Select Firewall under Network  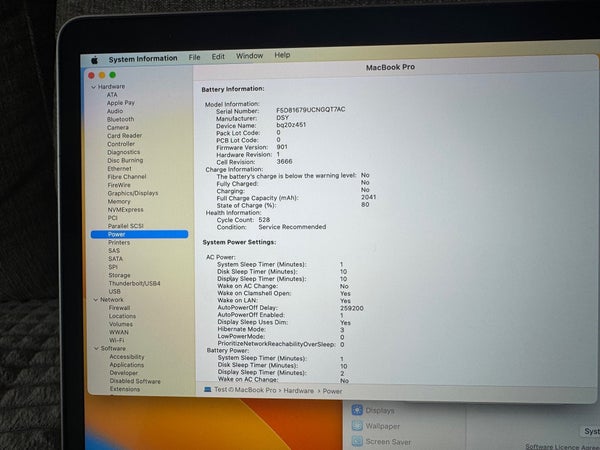pyautogui.click(x=119, y=308)
